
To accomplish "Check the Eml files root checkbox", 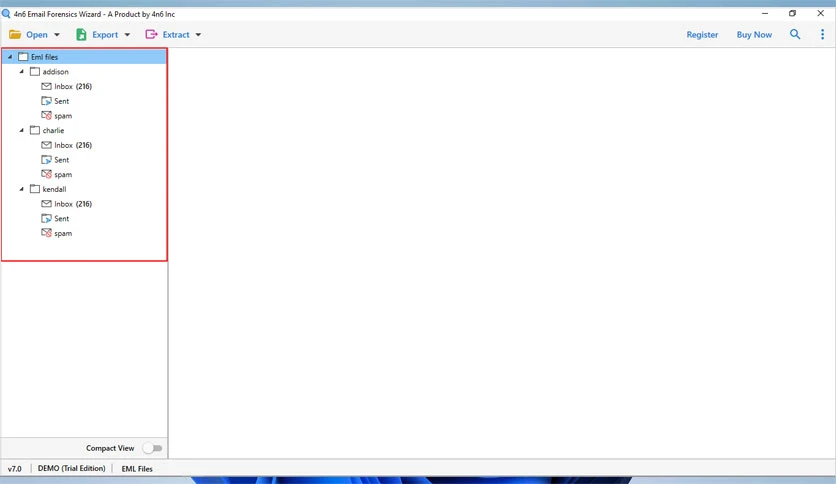I will [x=23, y=57].
